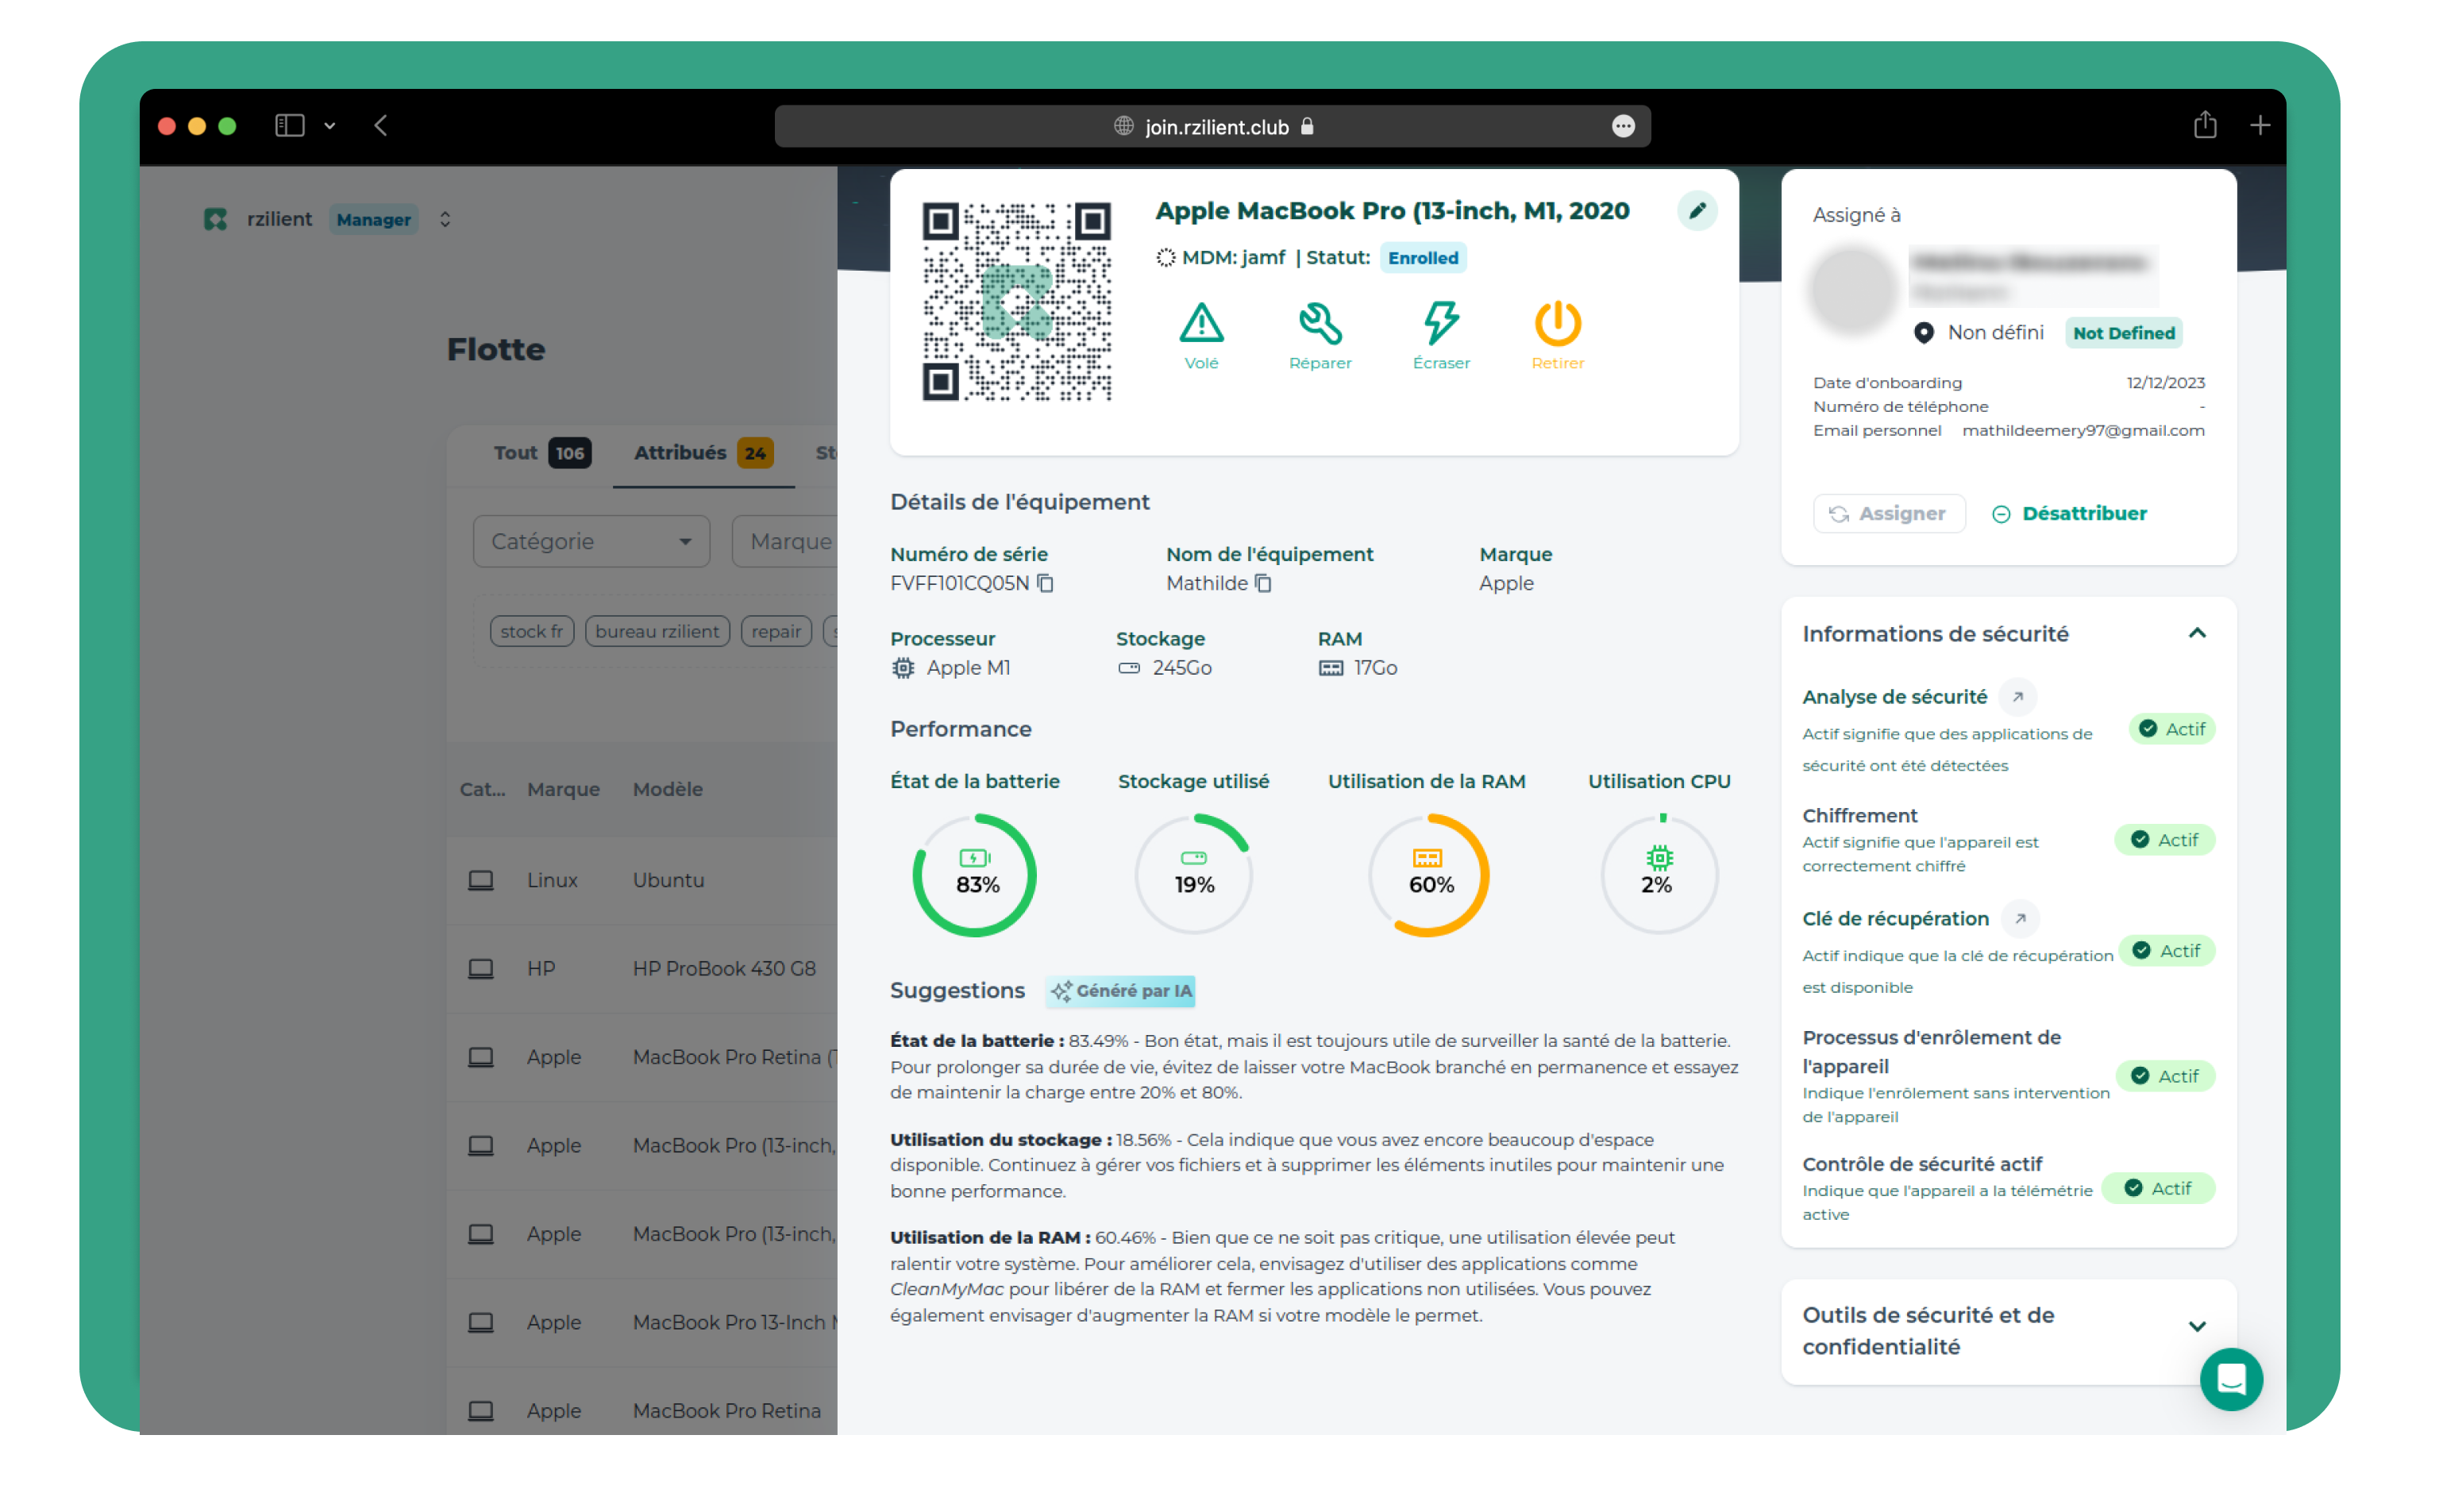Copy the serial number FVFF101CQ05N
Viewport: 2439px width, 1512px height.
pyautogui.click(x=1045, y=583)
